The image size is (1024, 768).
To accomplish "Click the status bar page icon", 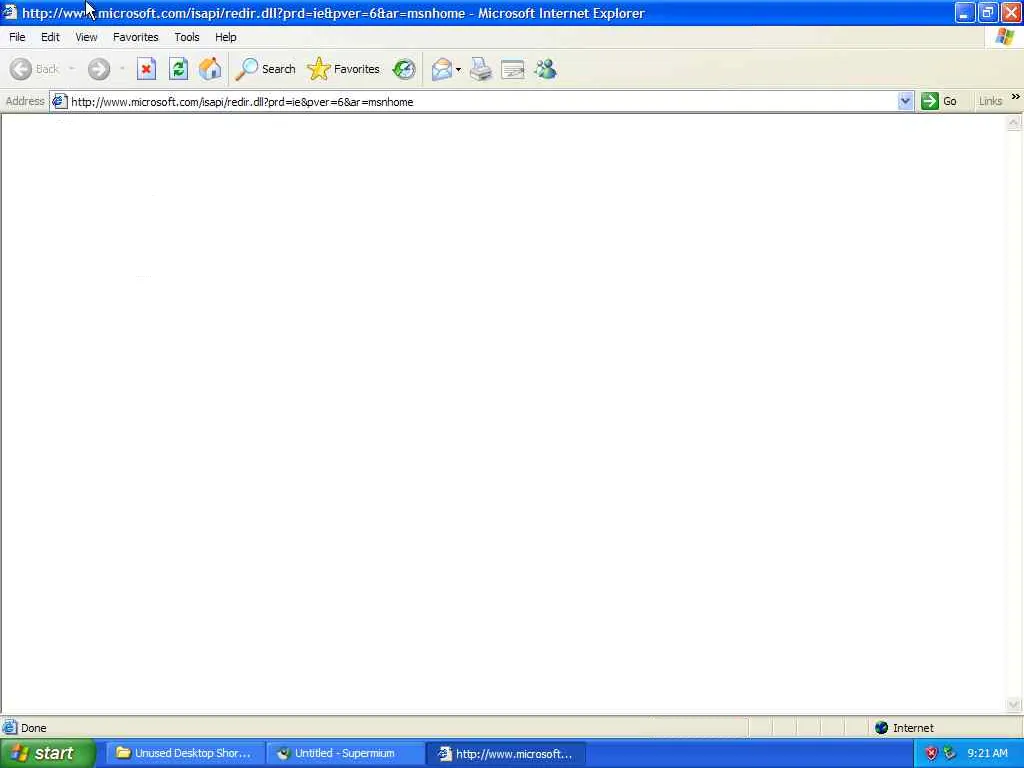I will coord(10,728).
